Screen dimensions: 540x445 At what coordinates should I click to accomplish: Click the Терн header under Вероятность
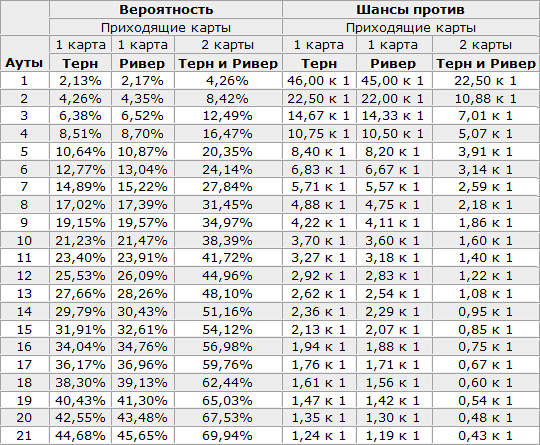[80, 63]
